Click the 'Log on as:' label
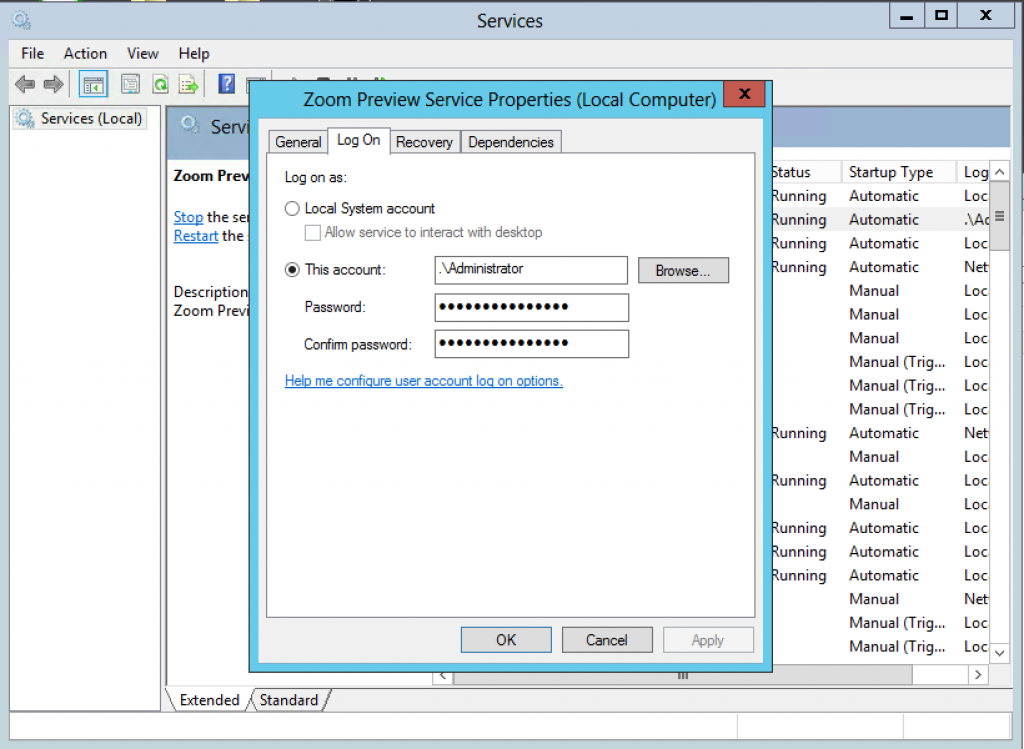The height and width of the screenshot is (749, 1024). (x=316, y=178)
